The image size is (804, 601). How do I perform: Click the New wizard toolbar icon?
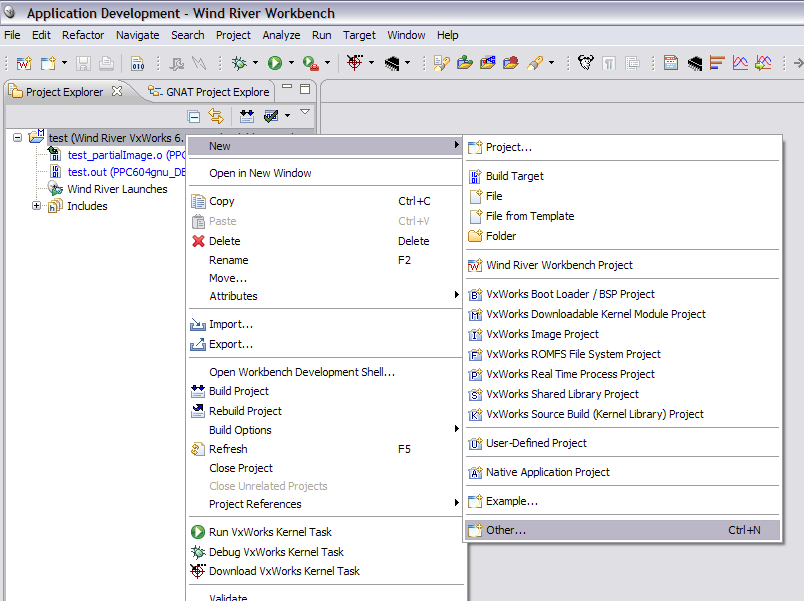pos(48,63)
